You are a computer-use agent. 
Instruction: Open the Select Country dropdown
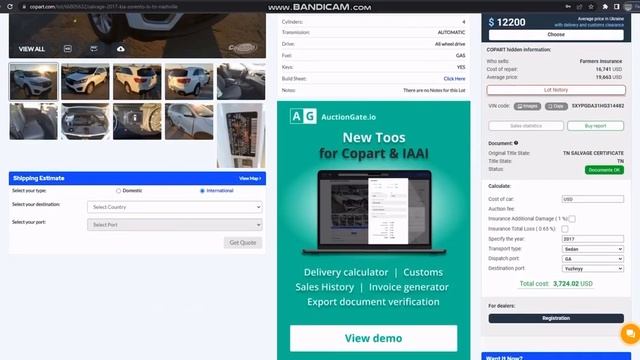point(174,207)
